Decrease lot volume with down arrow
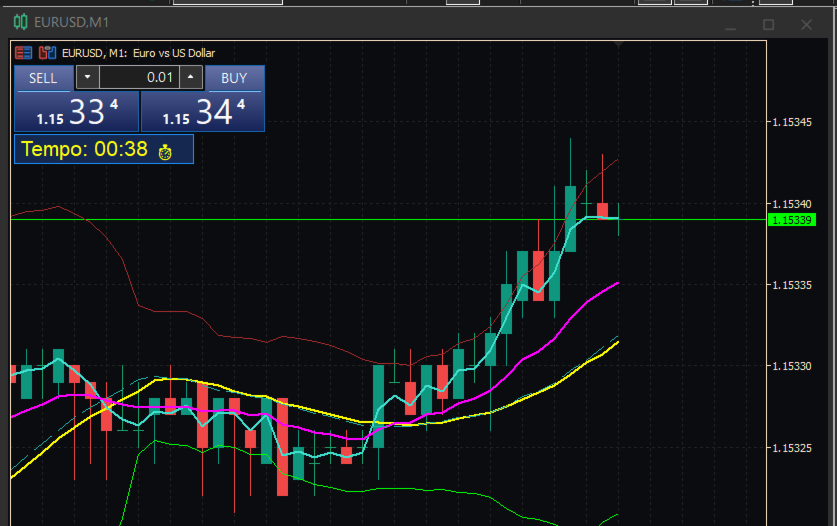 click(88, 77)
